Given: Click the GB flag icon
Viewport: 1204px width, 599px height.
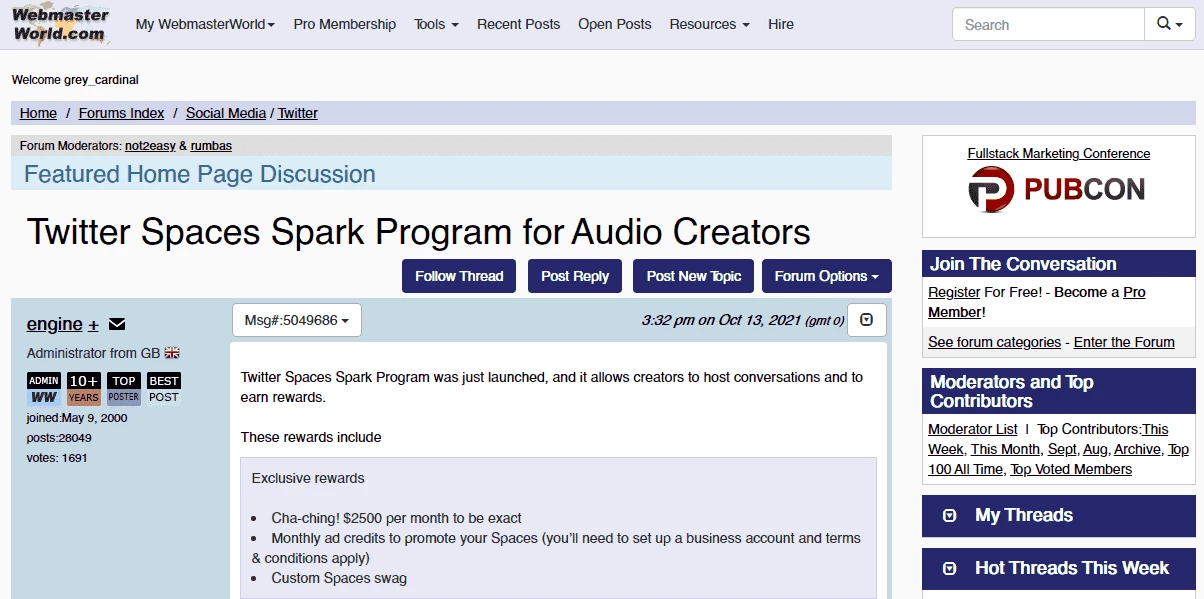Looking at the screenshot, I should click(x=172, y=353).
